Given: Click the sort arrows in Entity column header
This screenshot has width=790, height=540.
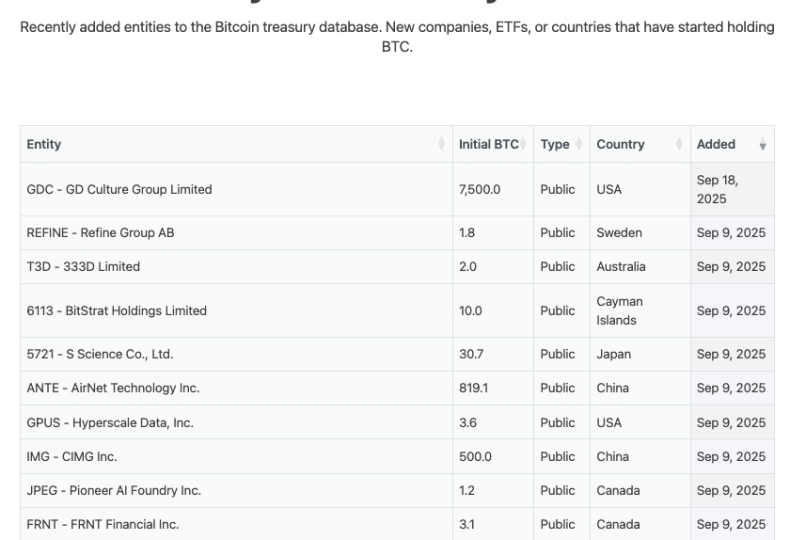Looking at the screenshot, I should point(441,145).
